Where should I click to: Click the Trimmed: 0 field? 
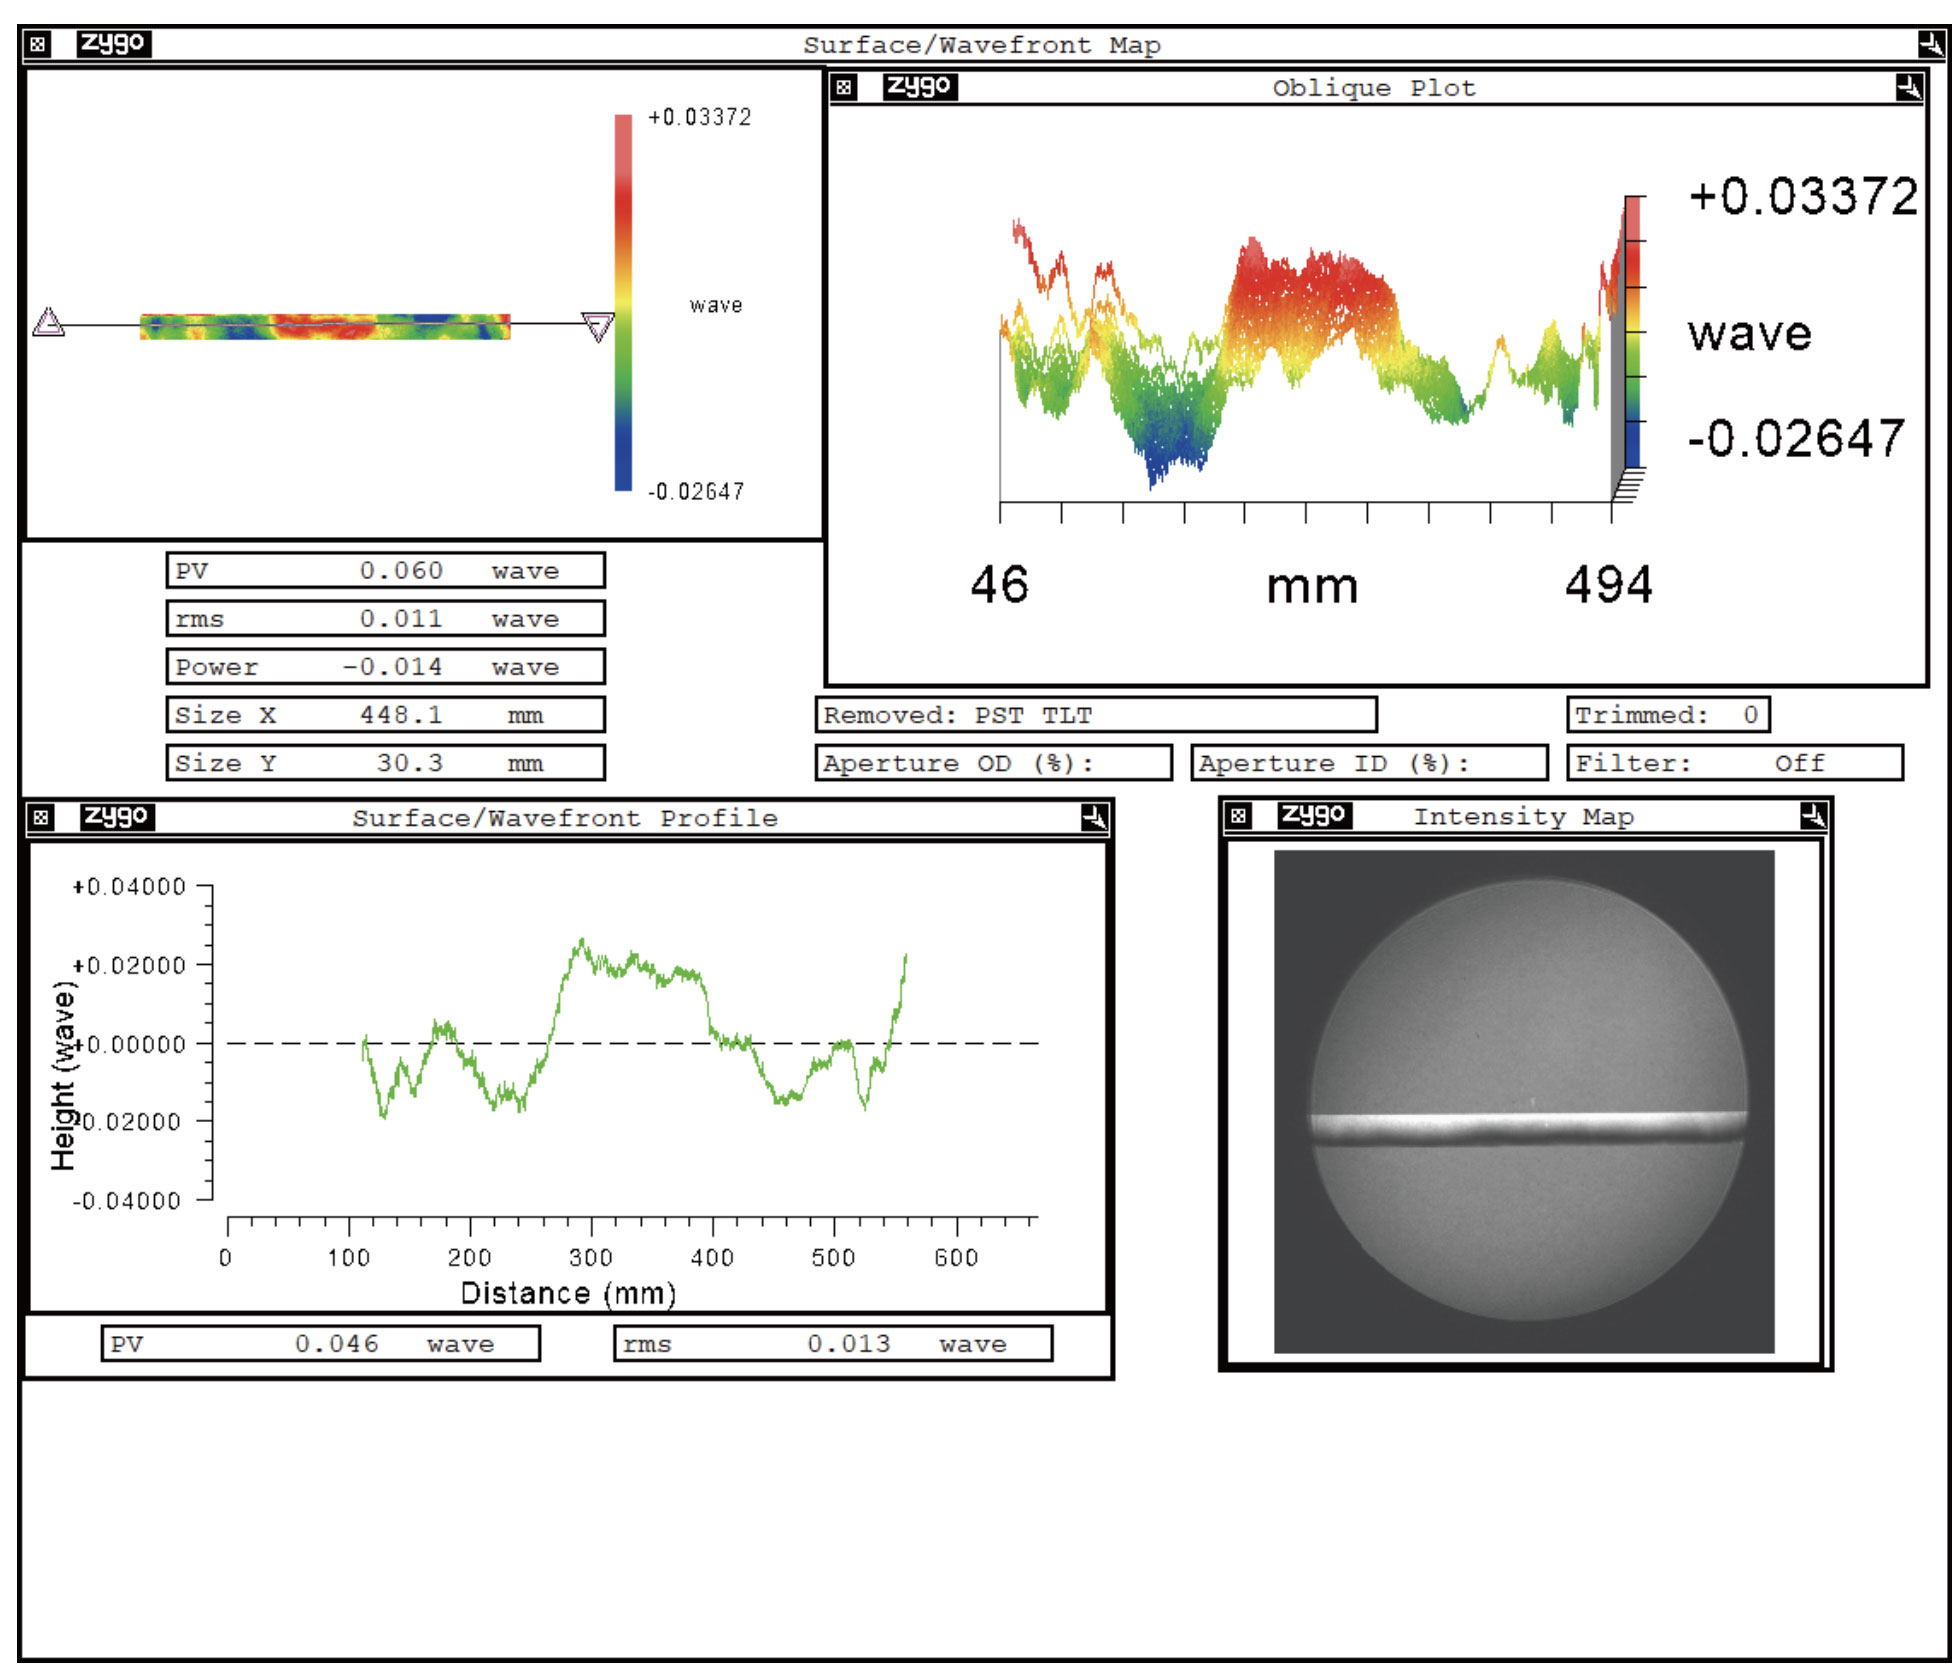1668,714
